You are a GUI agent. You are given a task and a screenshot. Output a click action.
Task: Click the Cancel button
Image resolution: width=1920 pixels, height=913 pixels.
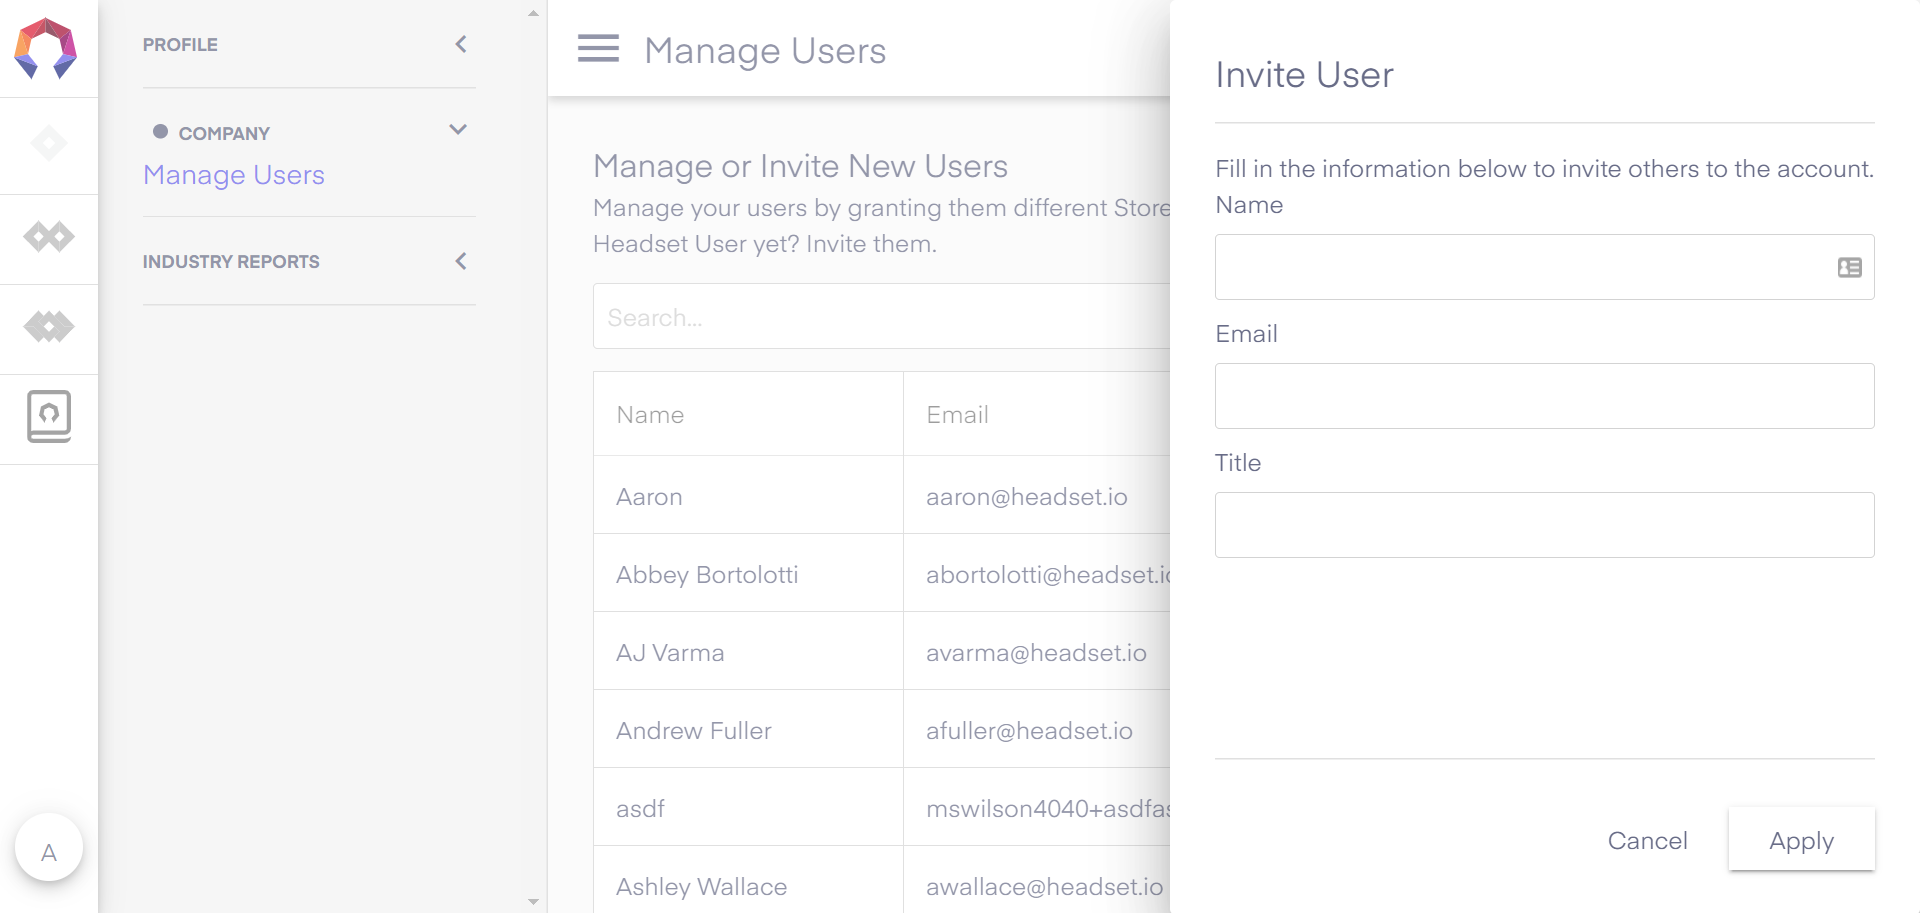(1647, 840)
